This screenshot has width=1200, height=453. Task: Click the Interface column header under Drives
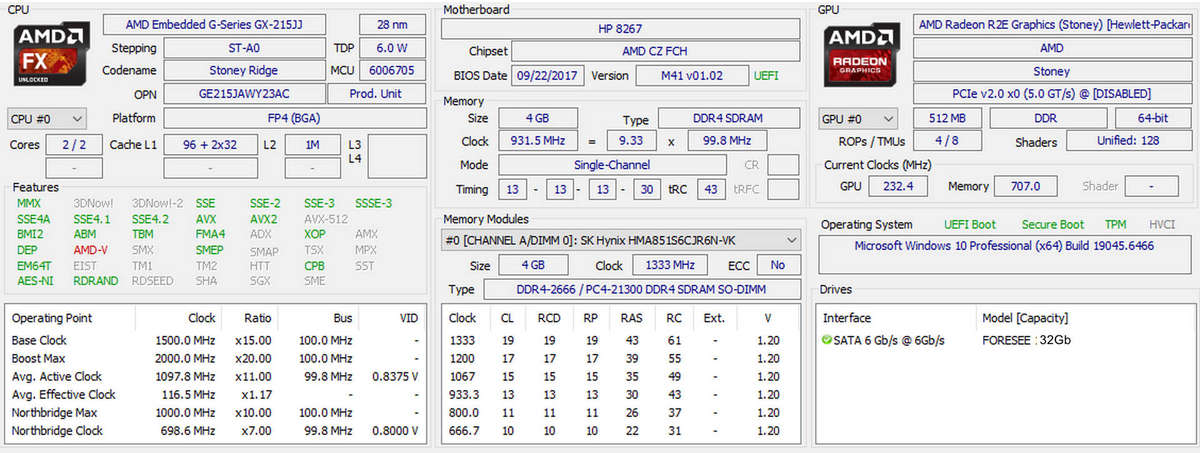coord(847,318)
